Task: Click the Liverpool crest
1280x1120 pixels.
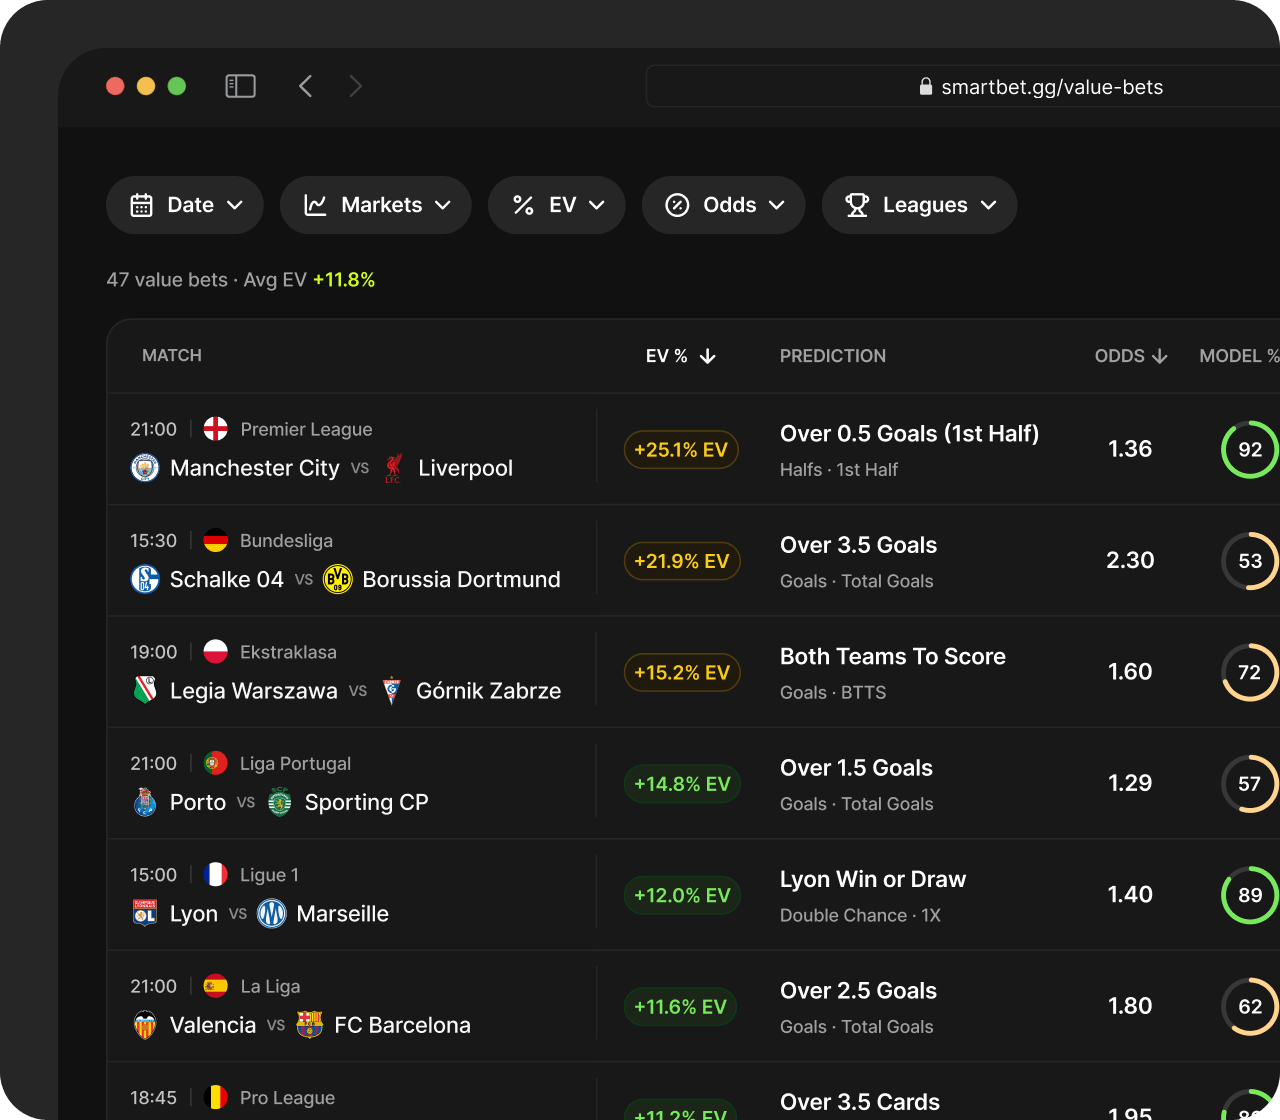Action: coord(393,468)
